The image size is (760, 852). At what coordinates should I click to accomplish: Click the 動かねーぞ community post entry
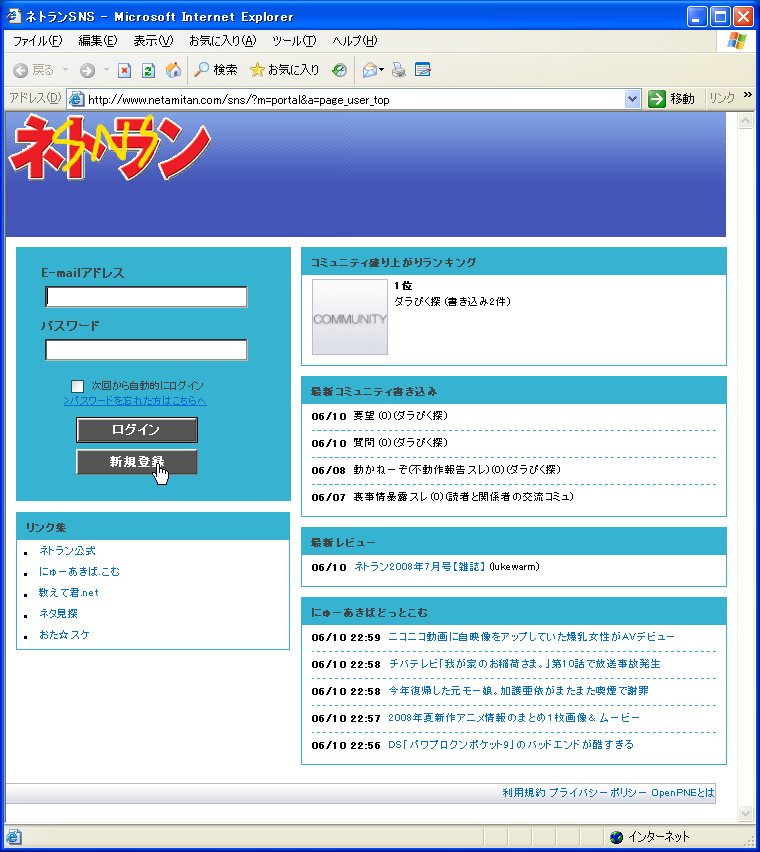(x=457, y=469)
